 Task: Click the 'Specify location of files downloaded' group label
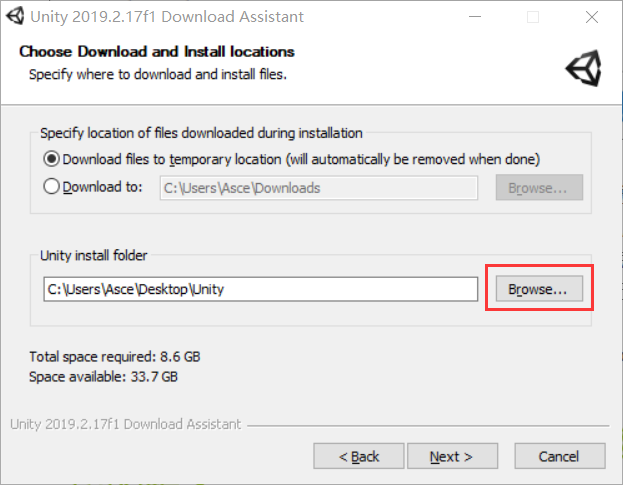coord(201,133)
